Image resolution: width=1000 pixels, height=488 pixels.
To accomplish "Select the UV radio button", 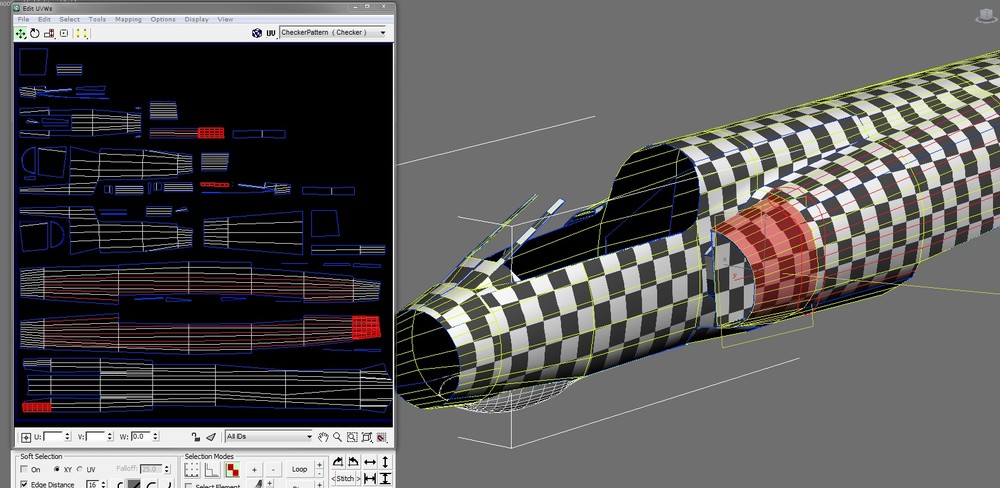I will click(79, 469).
